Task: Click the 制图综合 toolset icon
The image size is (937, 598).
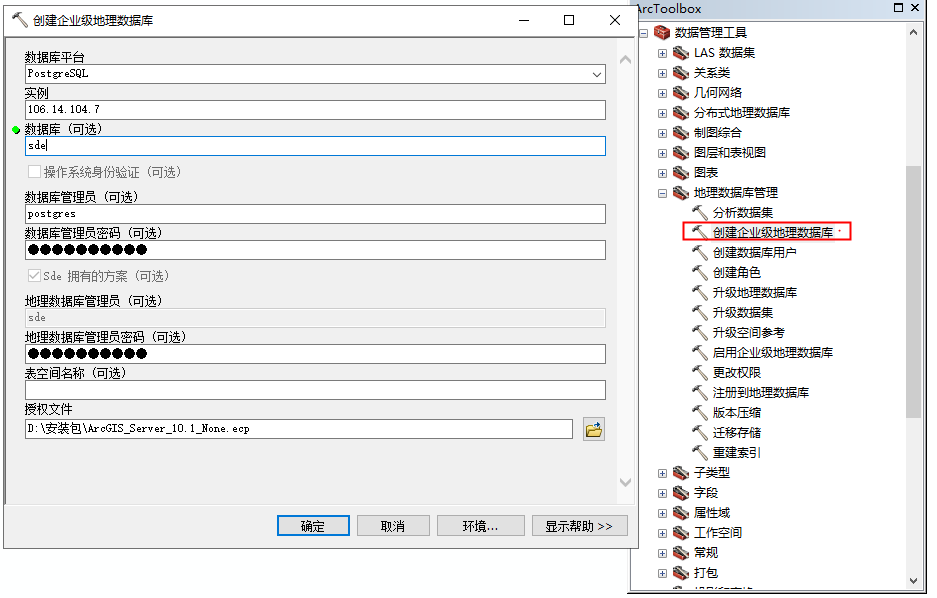Action: pyautogui.click(x=681, y=133)
